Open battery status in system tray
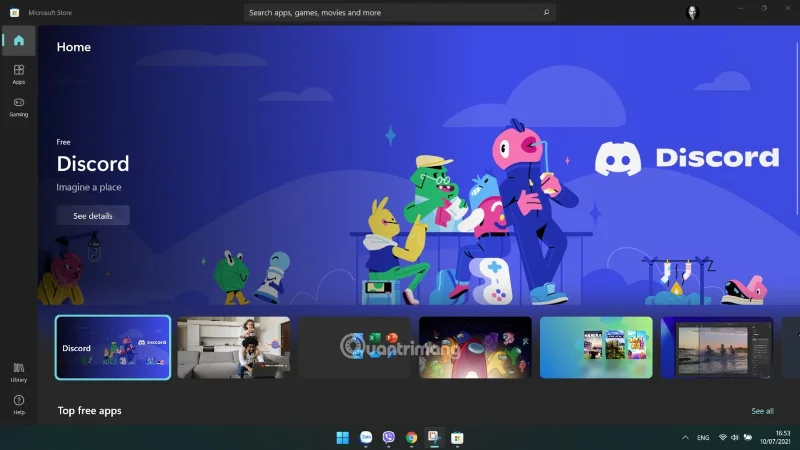Screen dimensions: 800x450 (748, 437)
